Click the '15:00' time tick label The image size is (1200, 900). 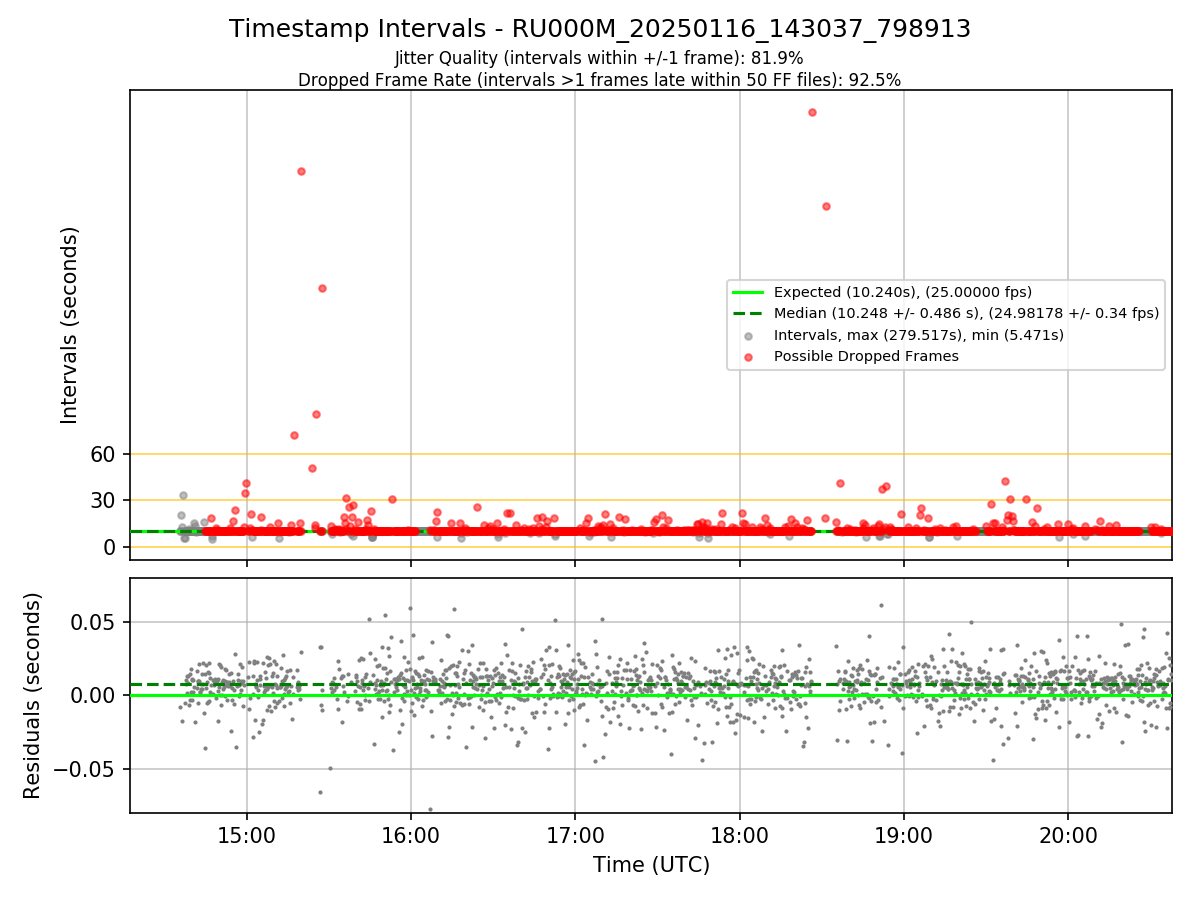pos(247,835)
